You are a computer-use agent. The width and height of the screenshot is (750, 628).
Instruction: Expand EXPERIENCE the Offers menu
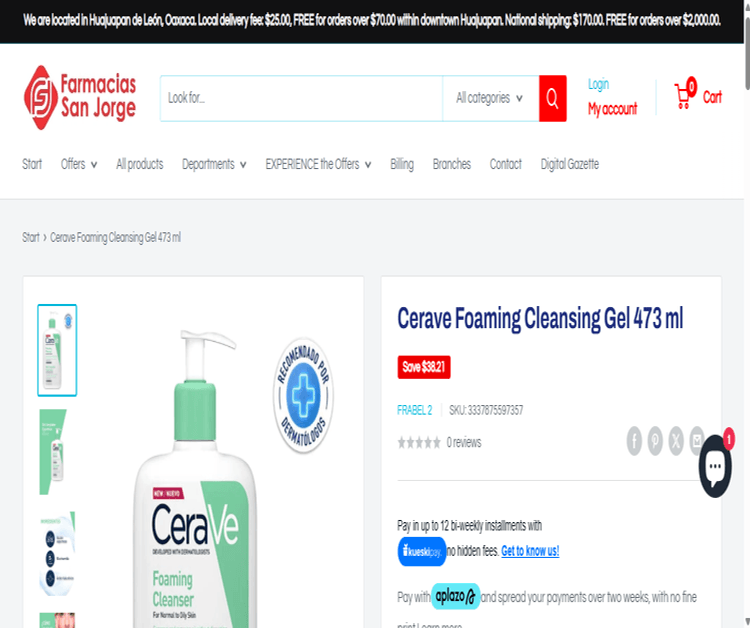tap(318, 165)
